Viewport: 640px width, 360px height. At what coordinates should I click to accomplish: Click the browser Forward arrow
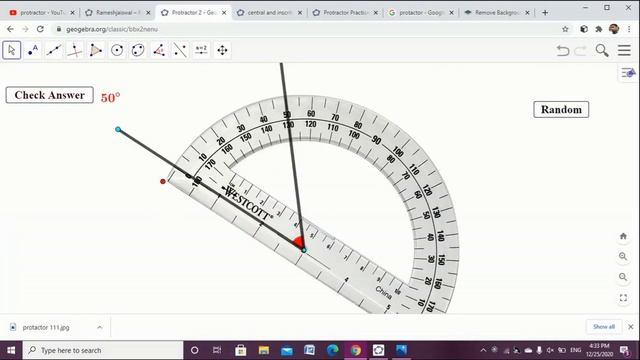click(x=25, y=29)
